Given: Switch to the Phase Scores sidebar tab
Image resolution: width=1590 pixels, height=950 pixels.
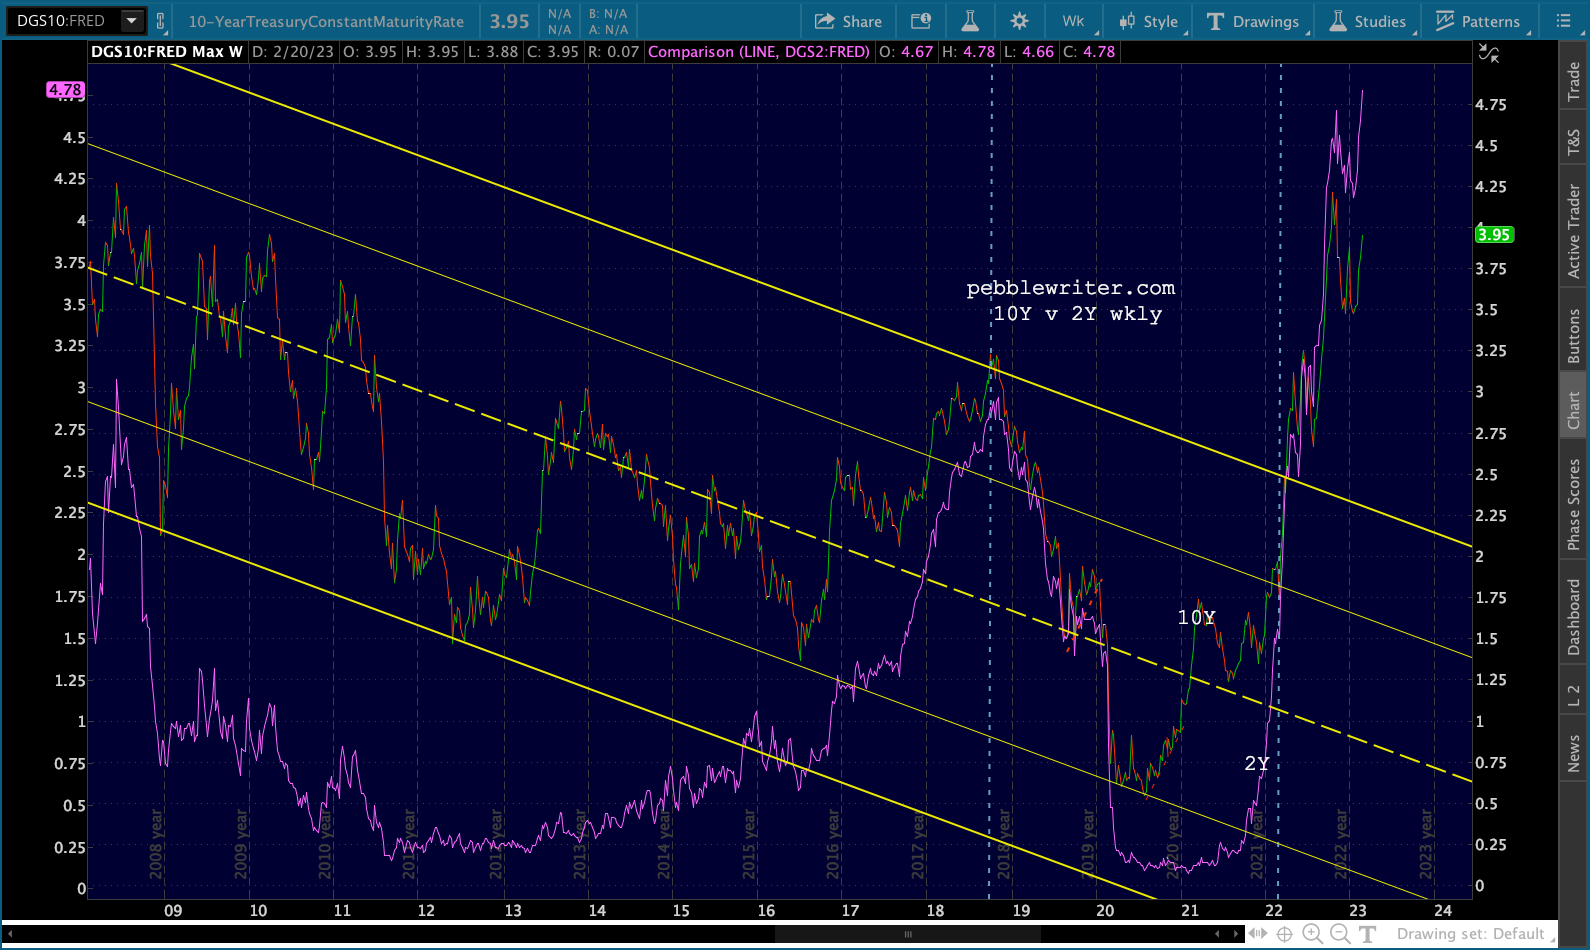Looking at the screenshot, I should (1574, 504).
